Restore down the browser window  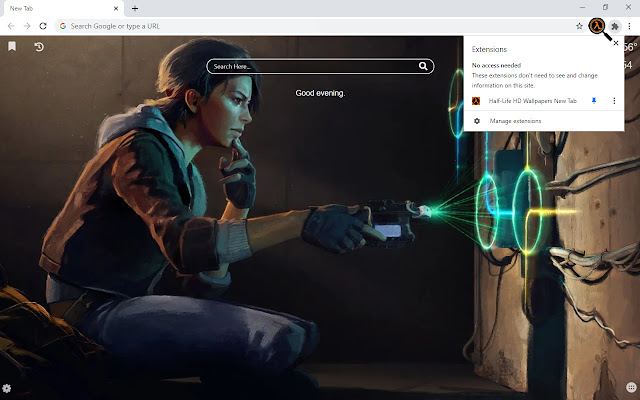[605, 7]
